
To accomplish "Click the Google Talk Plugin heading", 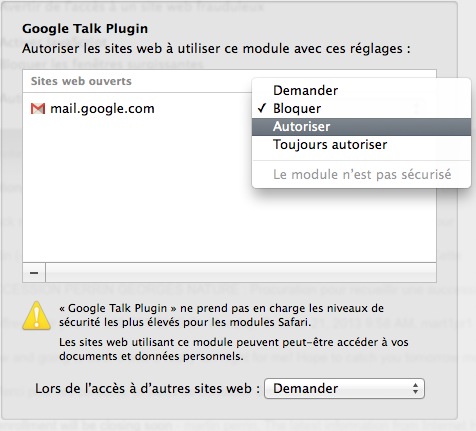I will coord(85,29).
